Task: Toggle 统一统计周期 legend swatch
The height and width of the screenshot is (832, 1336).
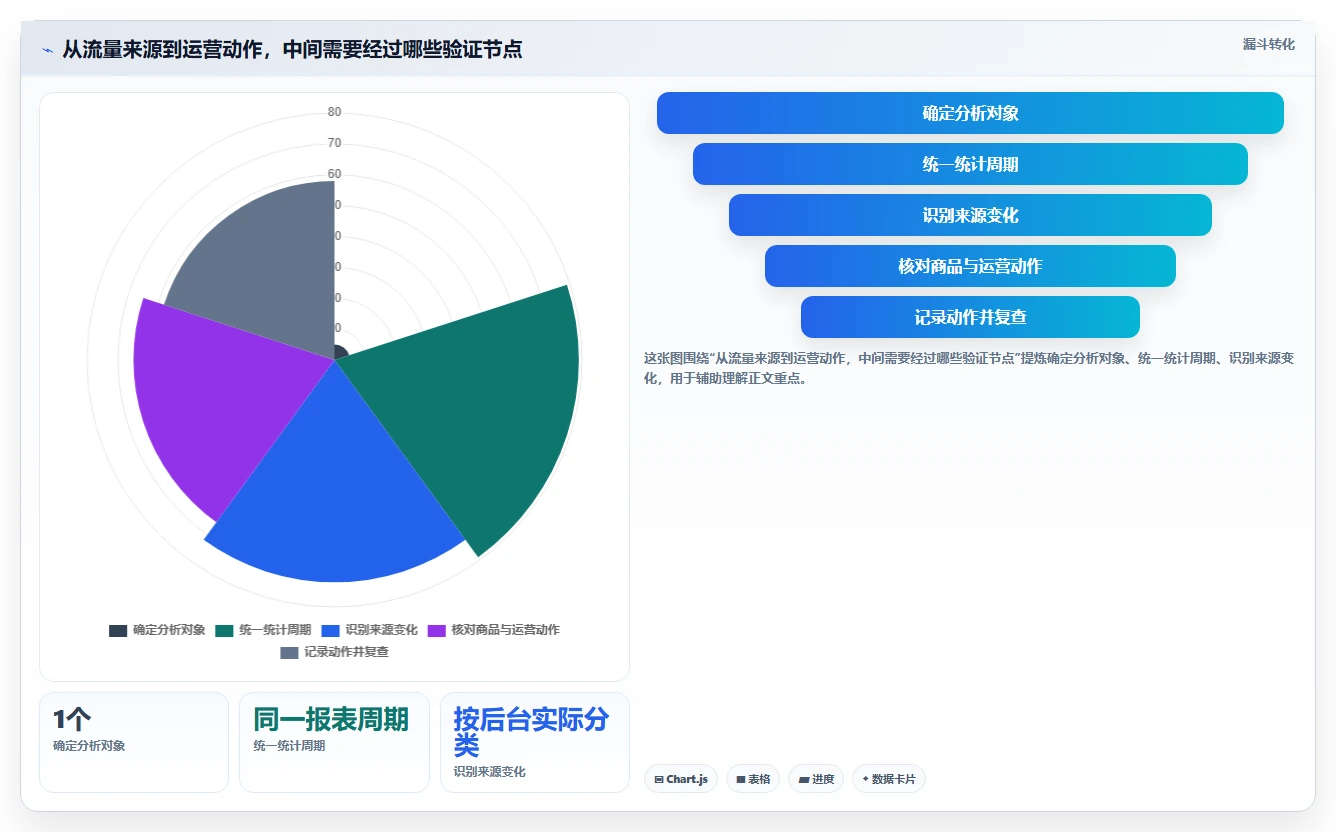Action: 224,630
